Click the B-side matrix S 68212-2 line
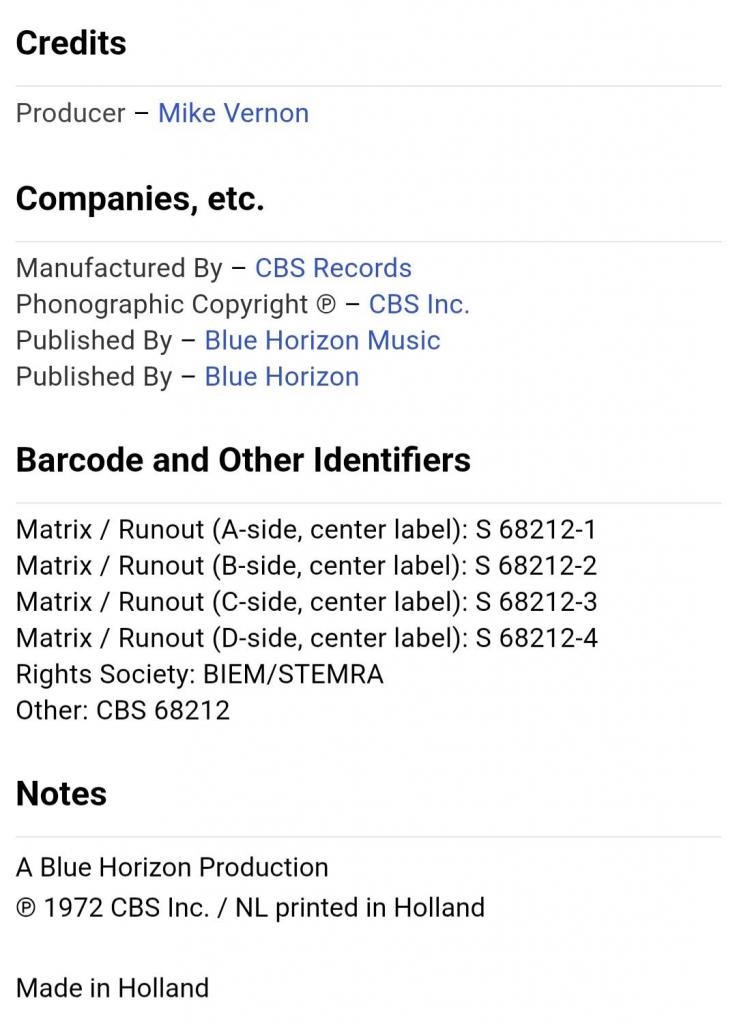This screenshot has height=1024, width=737. tap(305, 566)
